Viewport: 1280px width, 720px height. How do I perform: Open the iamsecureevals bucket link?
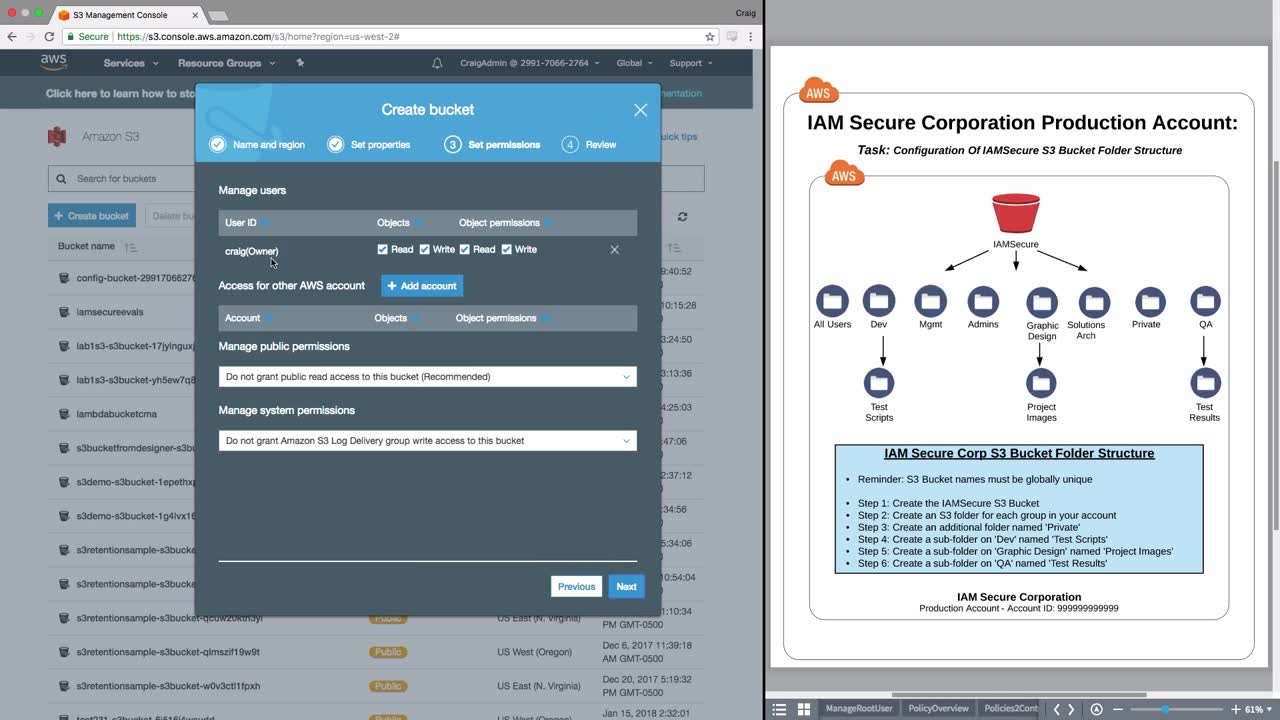[110, 312]
